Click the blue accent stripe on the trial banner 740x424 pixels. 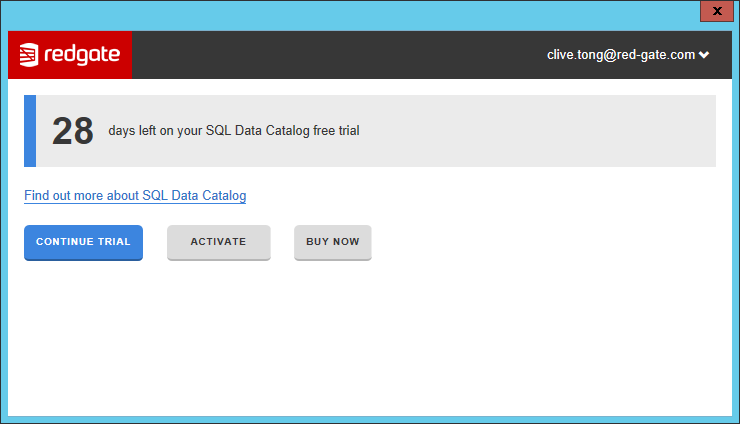[29, 131]
